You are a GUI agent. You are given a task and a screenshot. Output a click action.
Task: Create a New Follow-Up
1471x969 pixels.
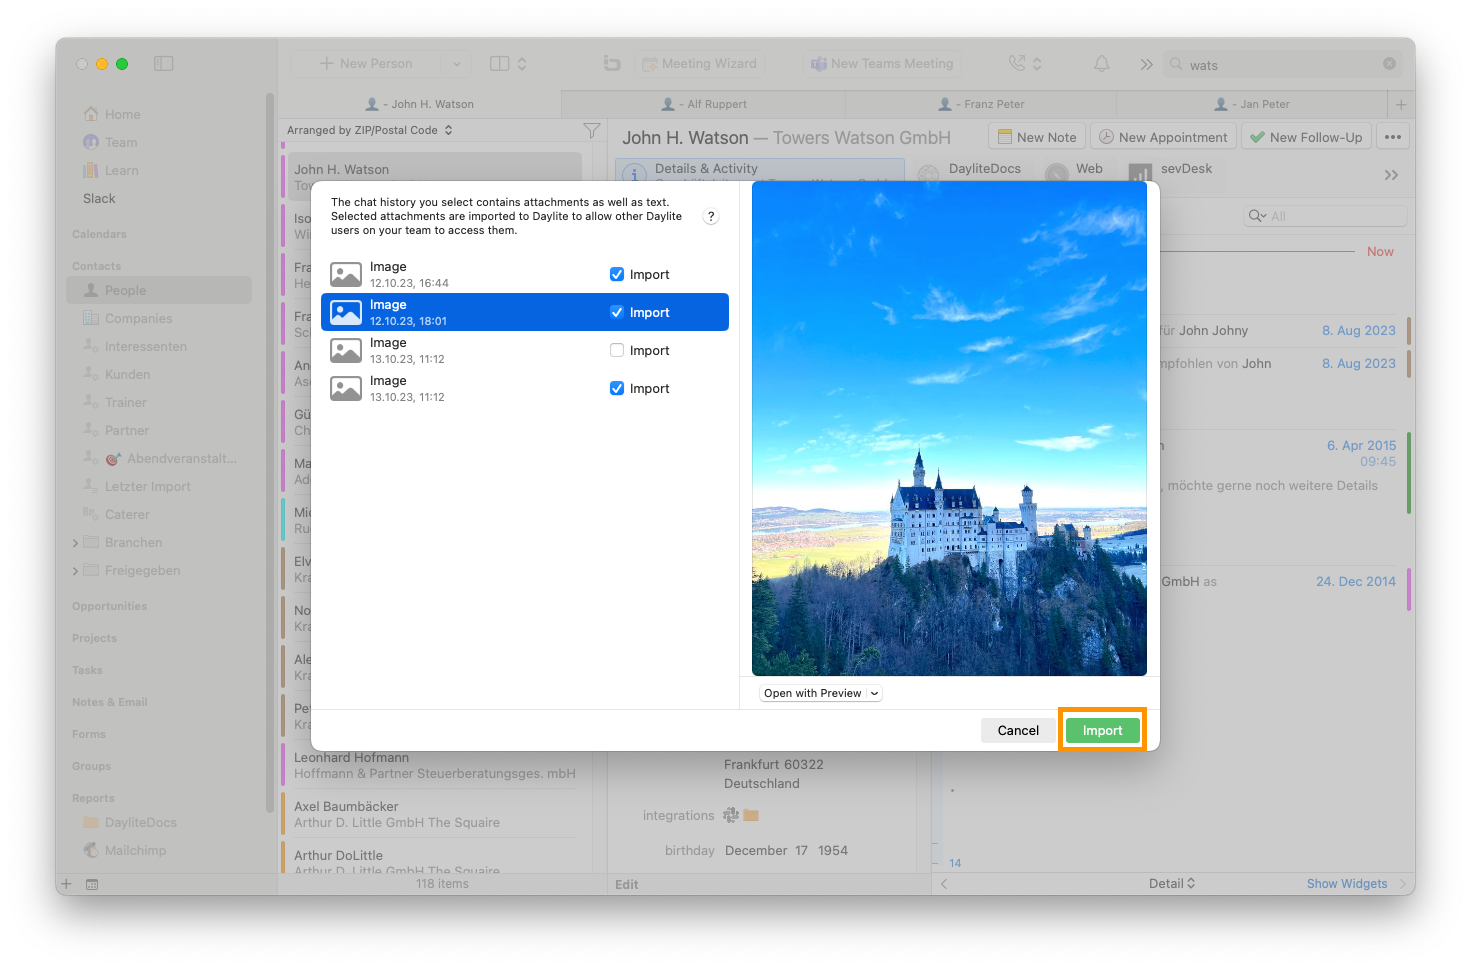tap(1306, 137)
